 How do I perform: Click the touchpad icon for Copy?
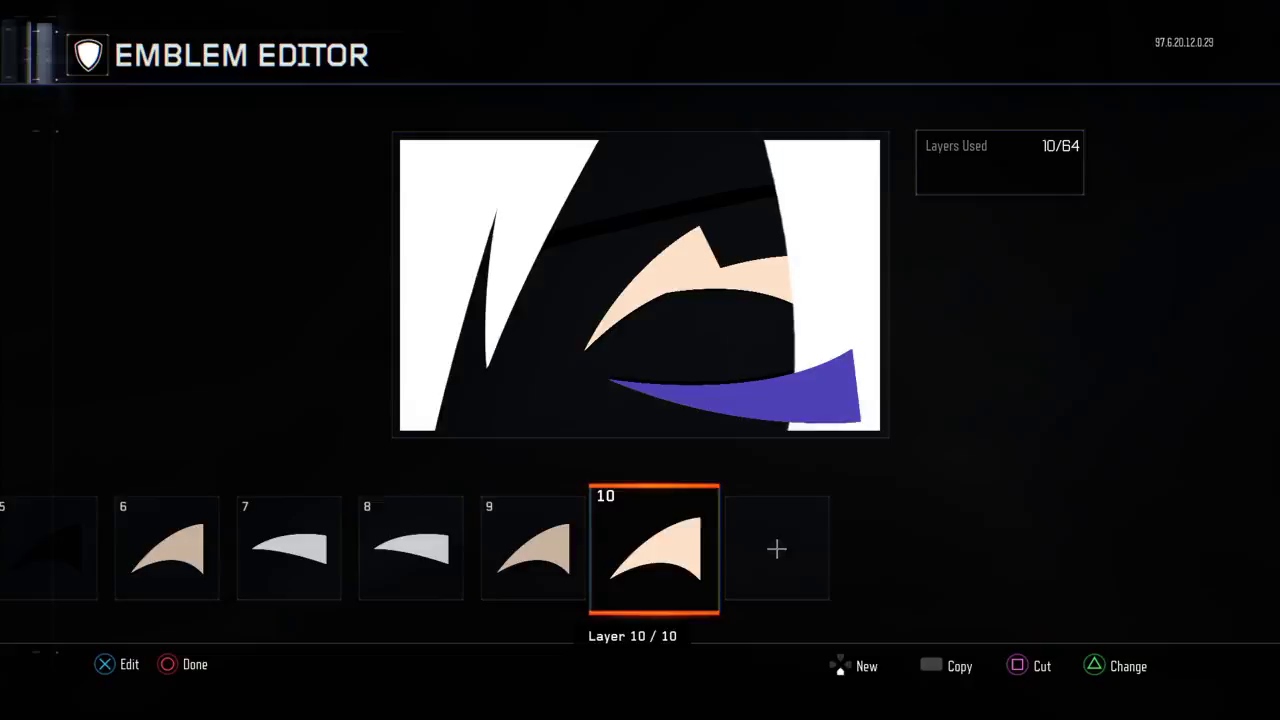(x=931, y=665)
